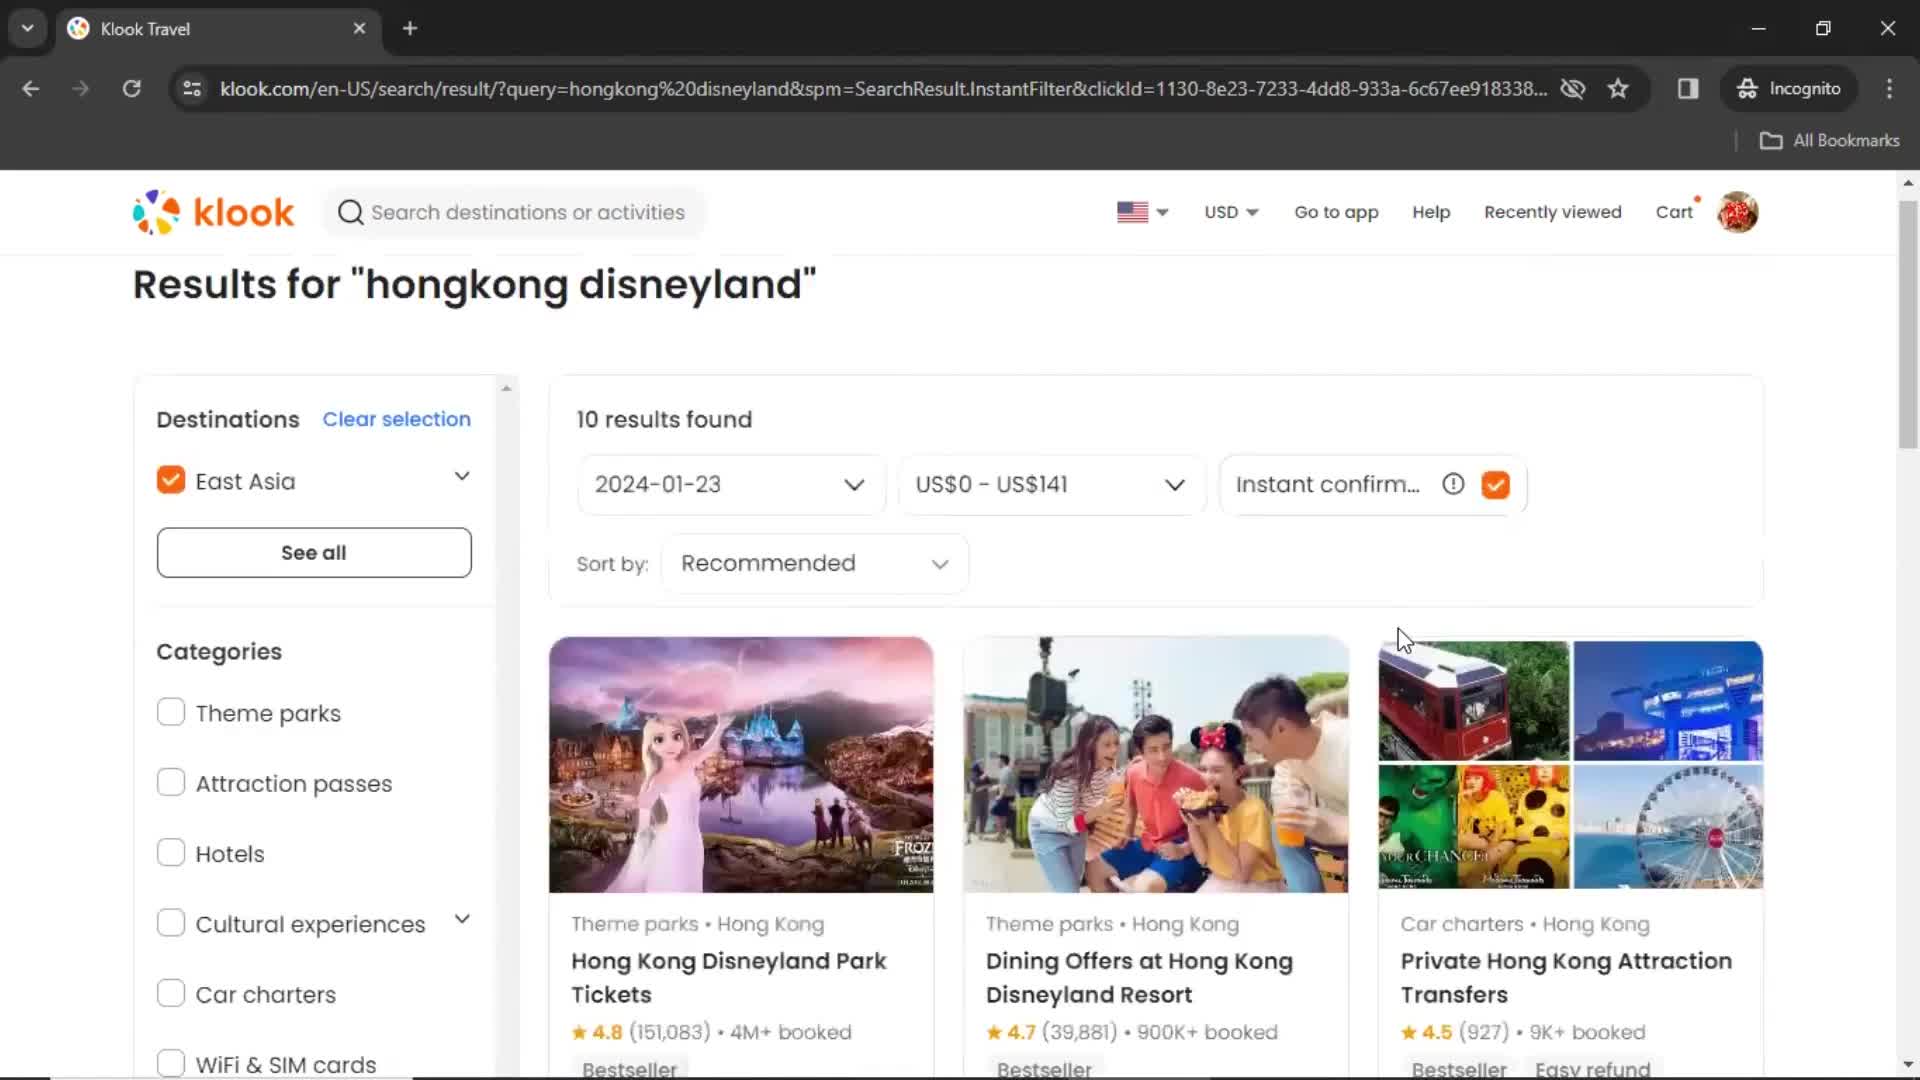Open the USD currency dropdown

(1231, 212)
